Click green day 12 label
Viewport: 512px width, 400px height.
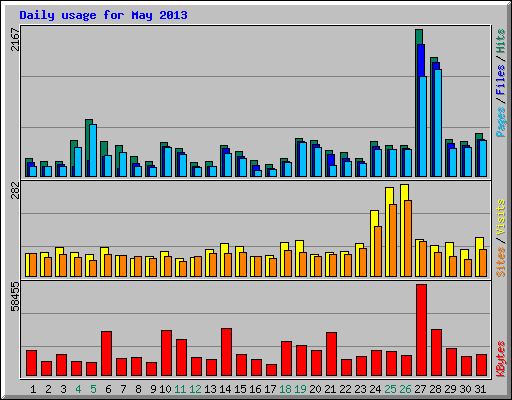coord(195,389)
